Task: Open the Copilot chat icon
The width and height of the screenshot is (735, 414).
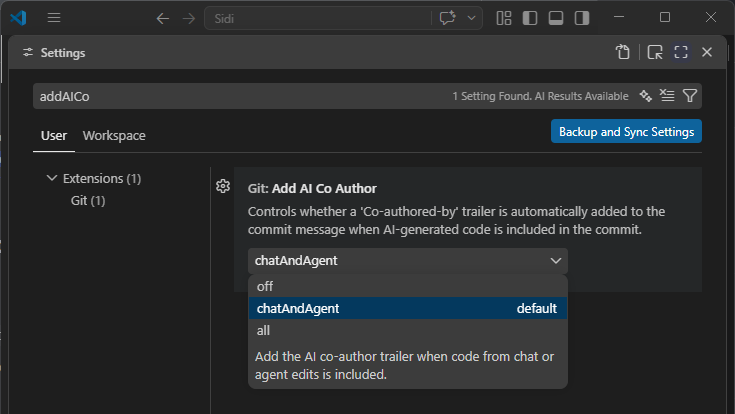Action: tap(447, 18)
